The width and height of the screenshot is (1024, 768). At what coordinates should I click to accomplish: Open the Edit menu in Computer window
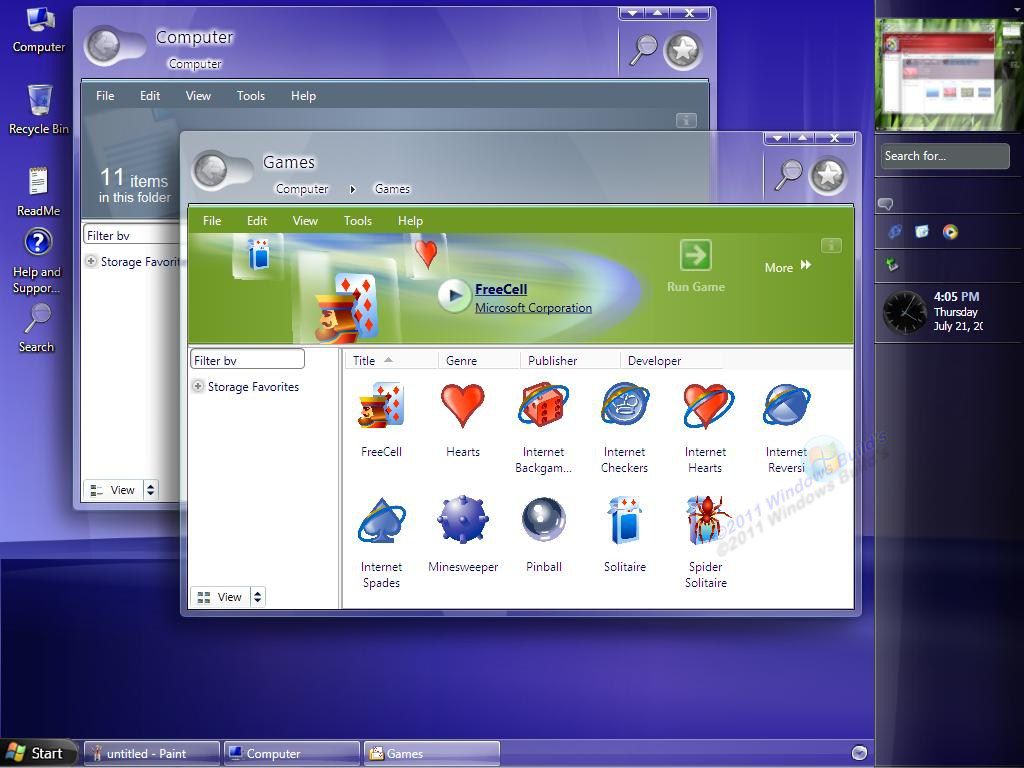tap(150, 95)
